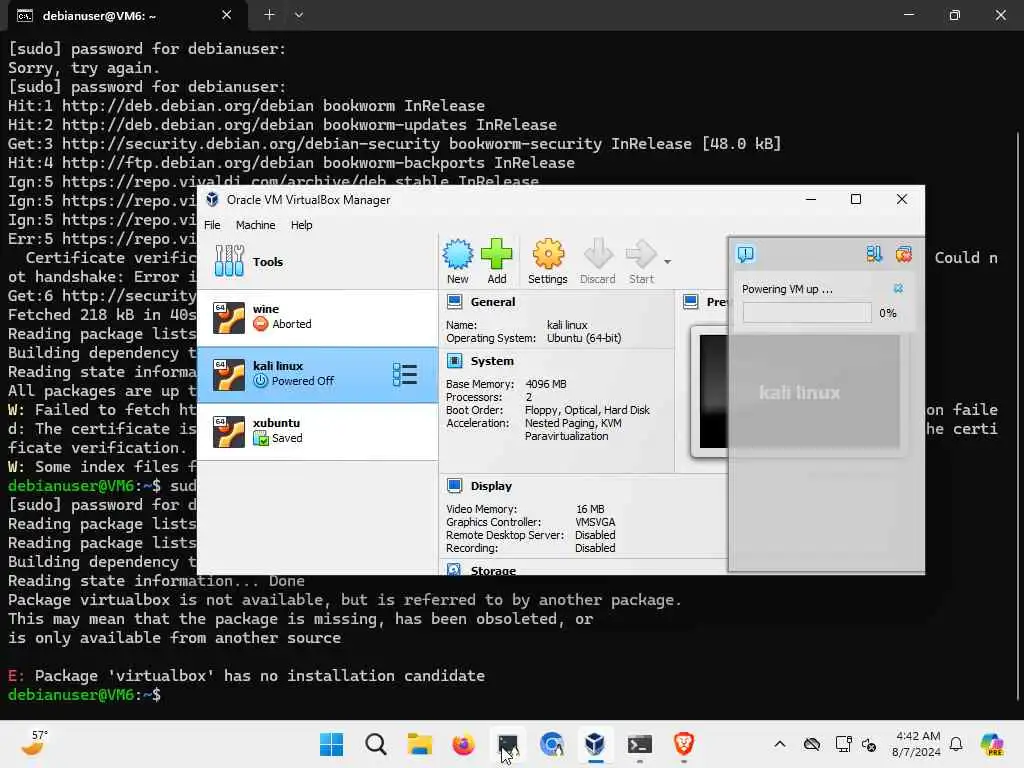Click the Chromium penguin taskbar icon
1024x768 pixels.
pyautogui.click(x=551, y=744)
